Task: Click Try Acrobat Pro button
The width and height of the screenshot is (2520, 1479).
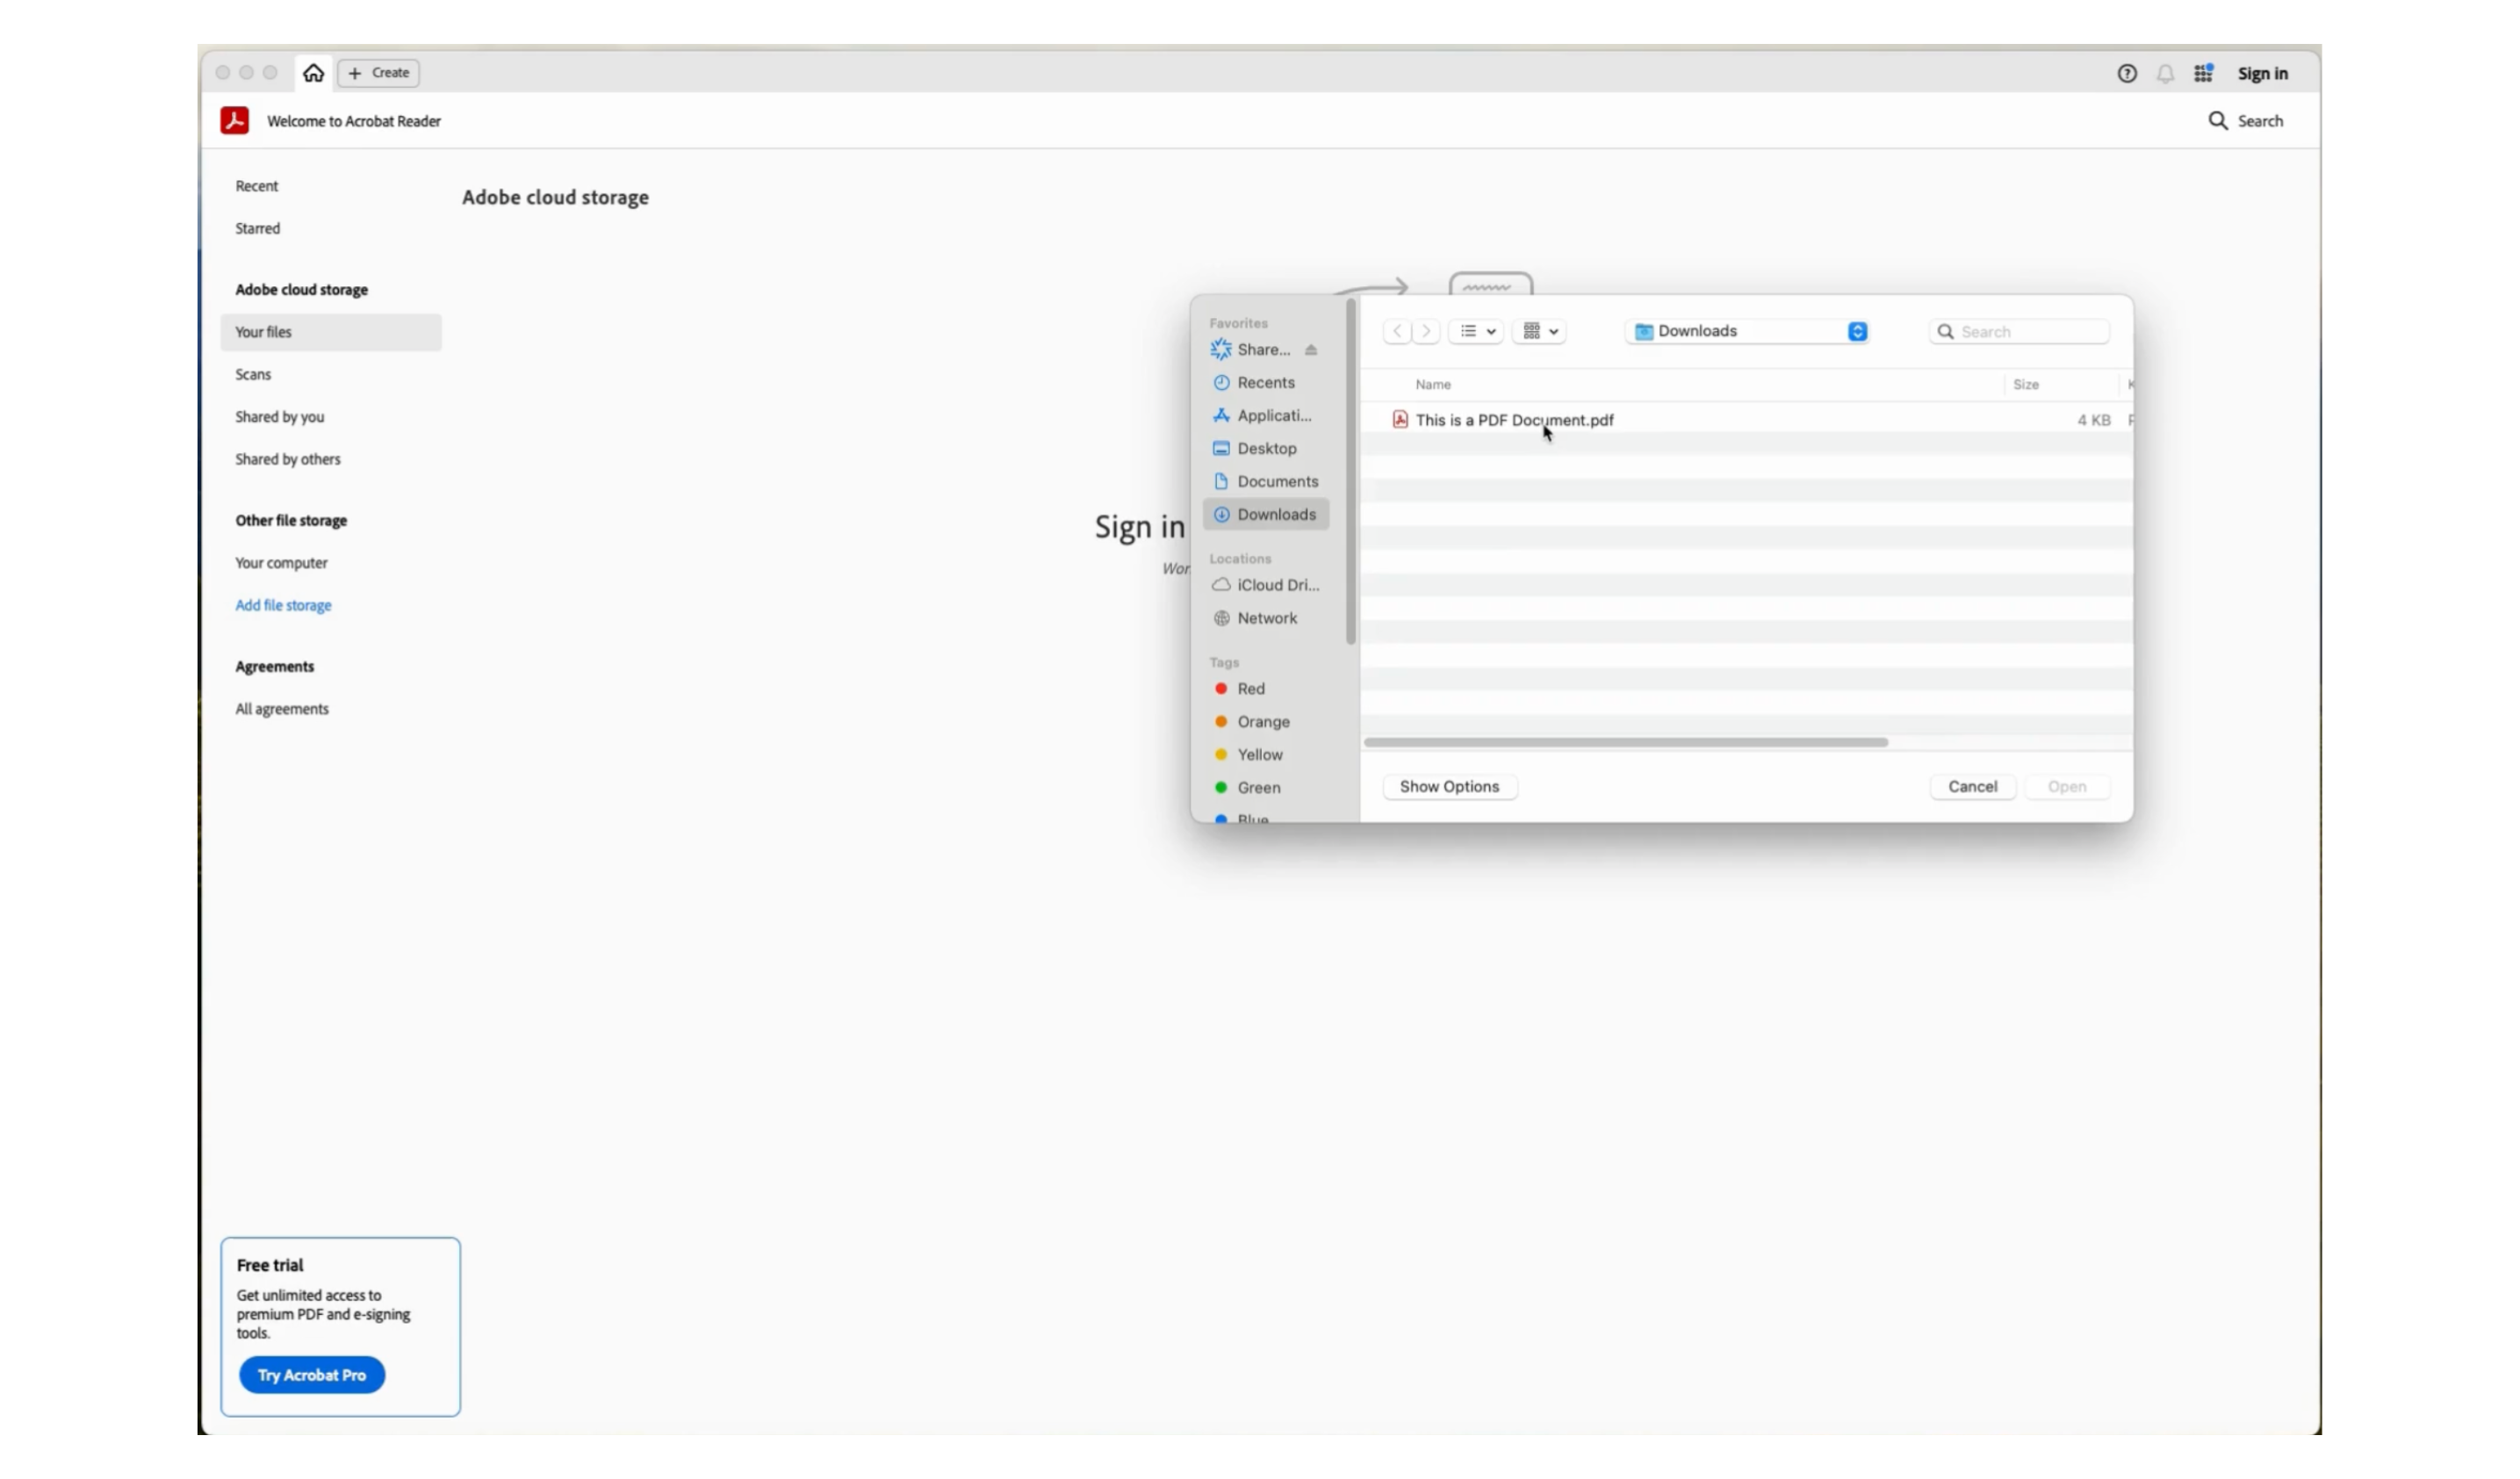Action: pos(312,1376)
